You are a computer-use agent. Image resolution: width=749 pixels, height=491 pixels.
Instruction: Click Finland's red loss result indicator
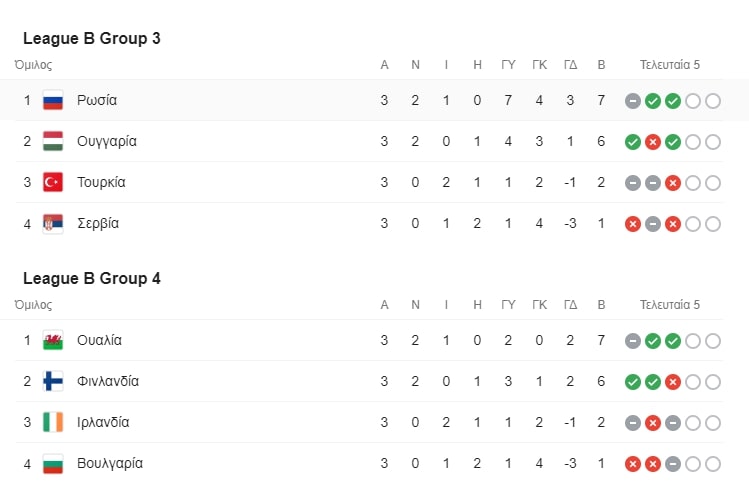click(x=673, y=382)
